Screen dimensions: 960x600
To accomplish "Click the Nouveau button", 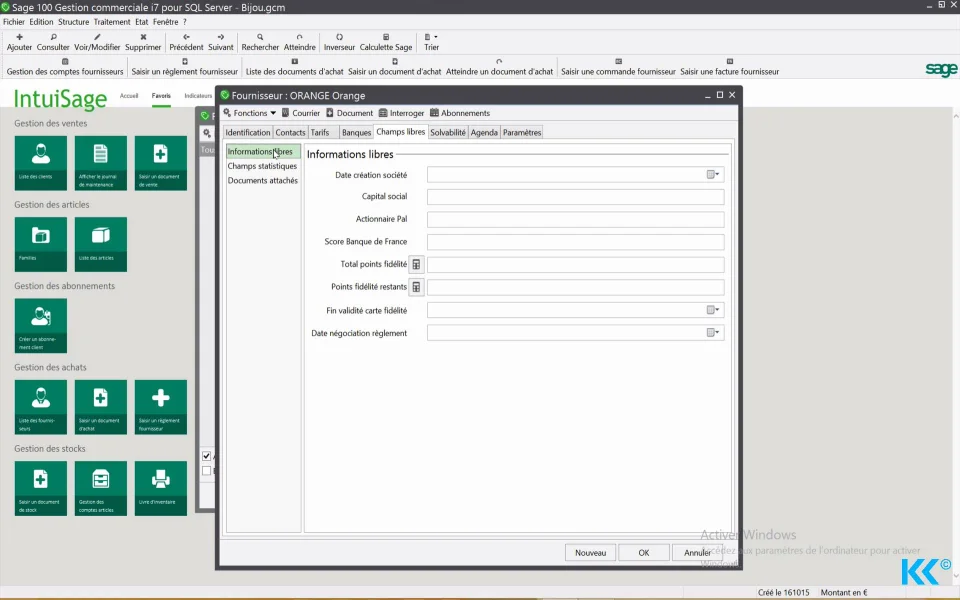I will (x=590, y=552).
